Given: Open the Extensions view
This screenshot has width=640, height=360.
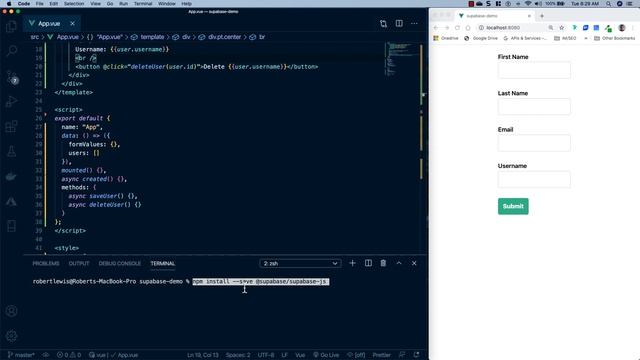Looking at the screenshot, I should [11, 126].
